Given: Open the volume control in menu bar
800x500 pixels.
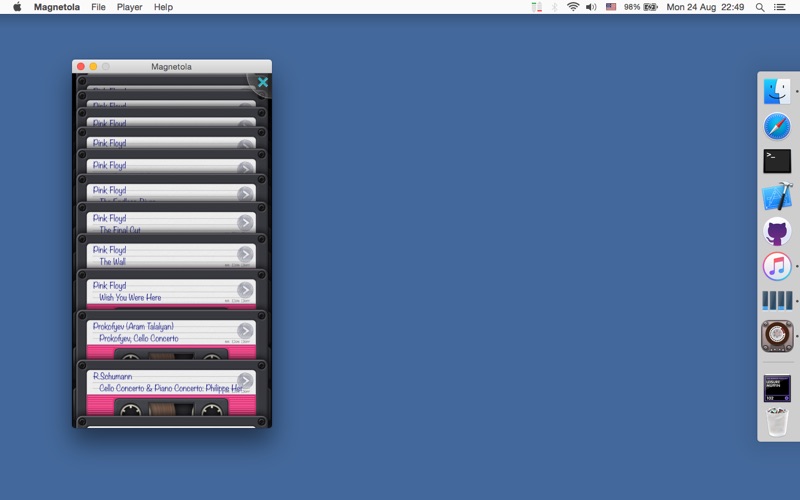Looking at the screenshot, I should pyautogui.click(x=591, y=7).
